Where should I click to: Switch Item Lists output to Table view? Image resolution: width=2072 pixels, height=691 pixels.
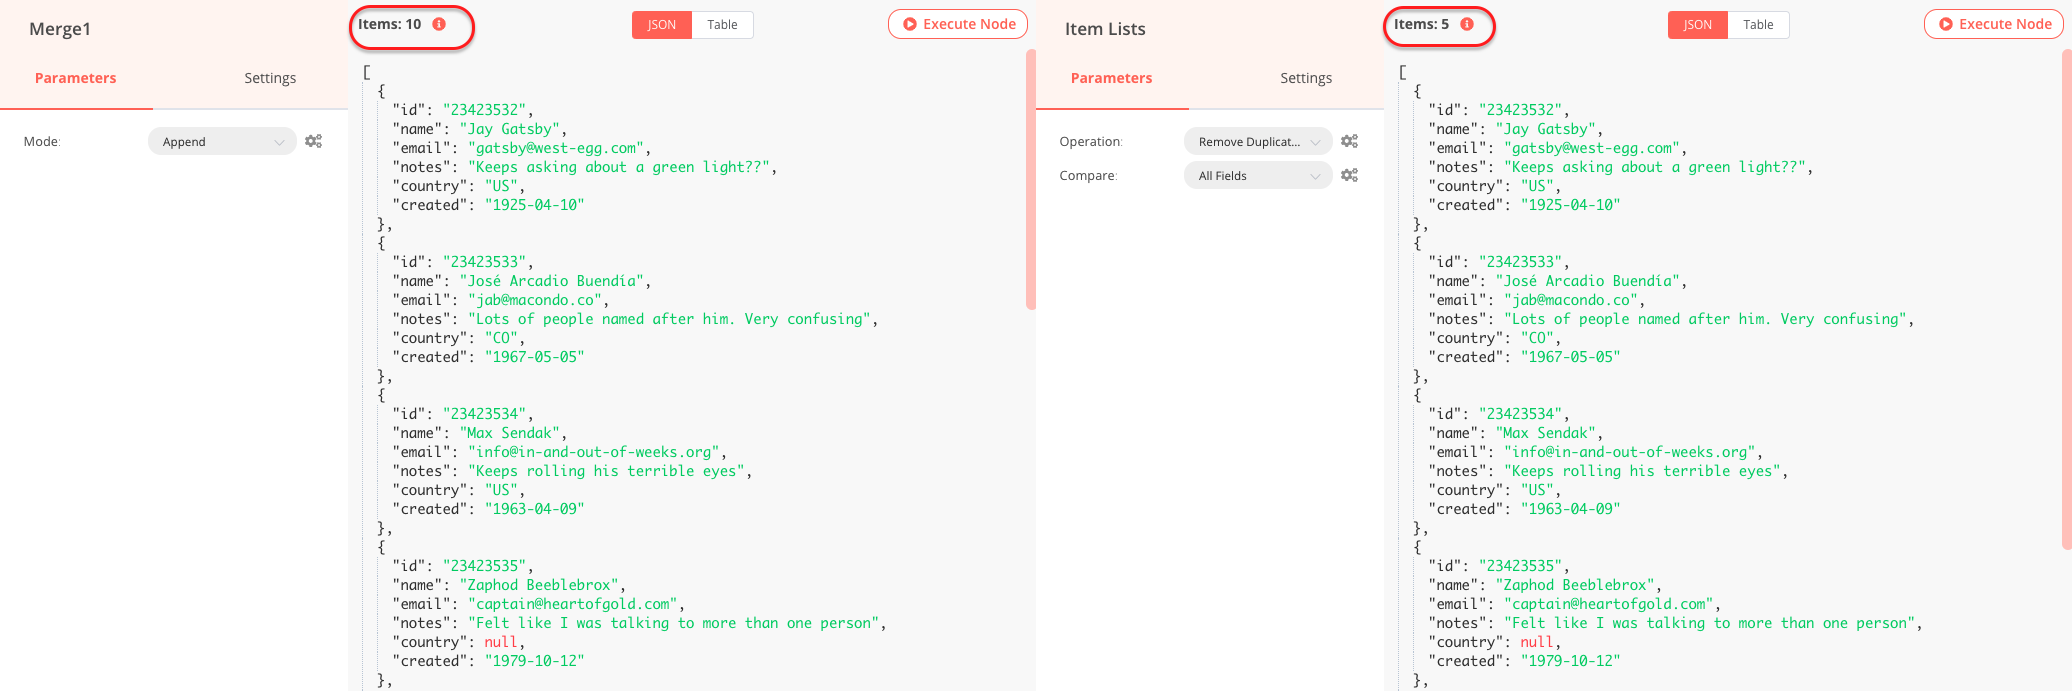1758,25
